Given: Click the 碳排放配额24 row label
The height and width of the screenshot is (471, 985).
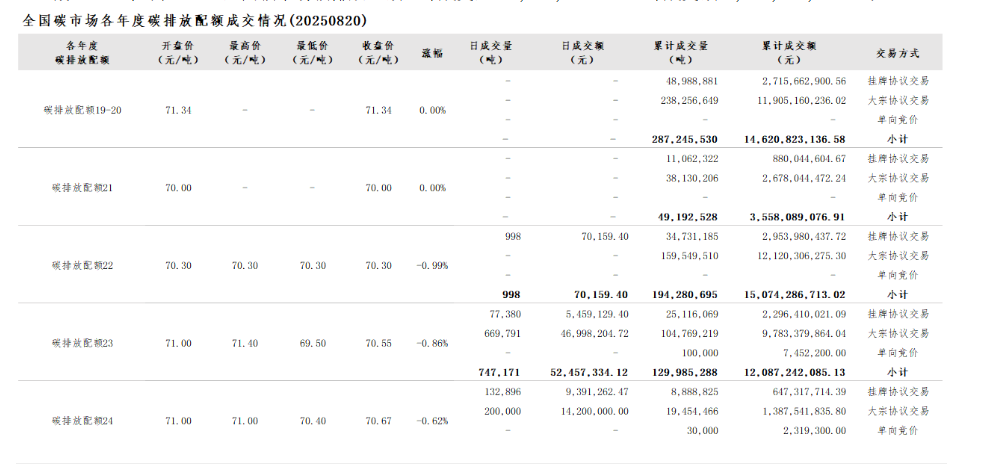Looking at the screenshot, I should pos(82,421).
